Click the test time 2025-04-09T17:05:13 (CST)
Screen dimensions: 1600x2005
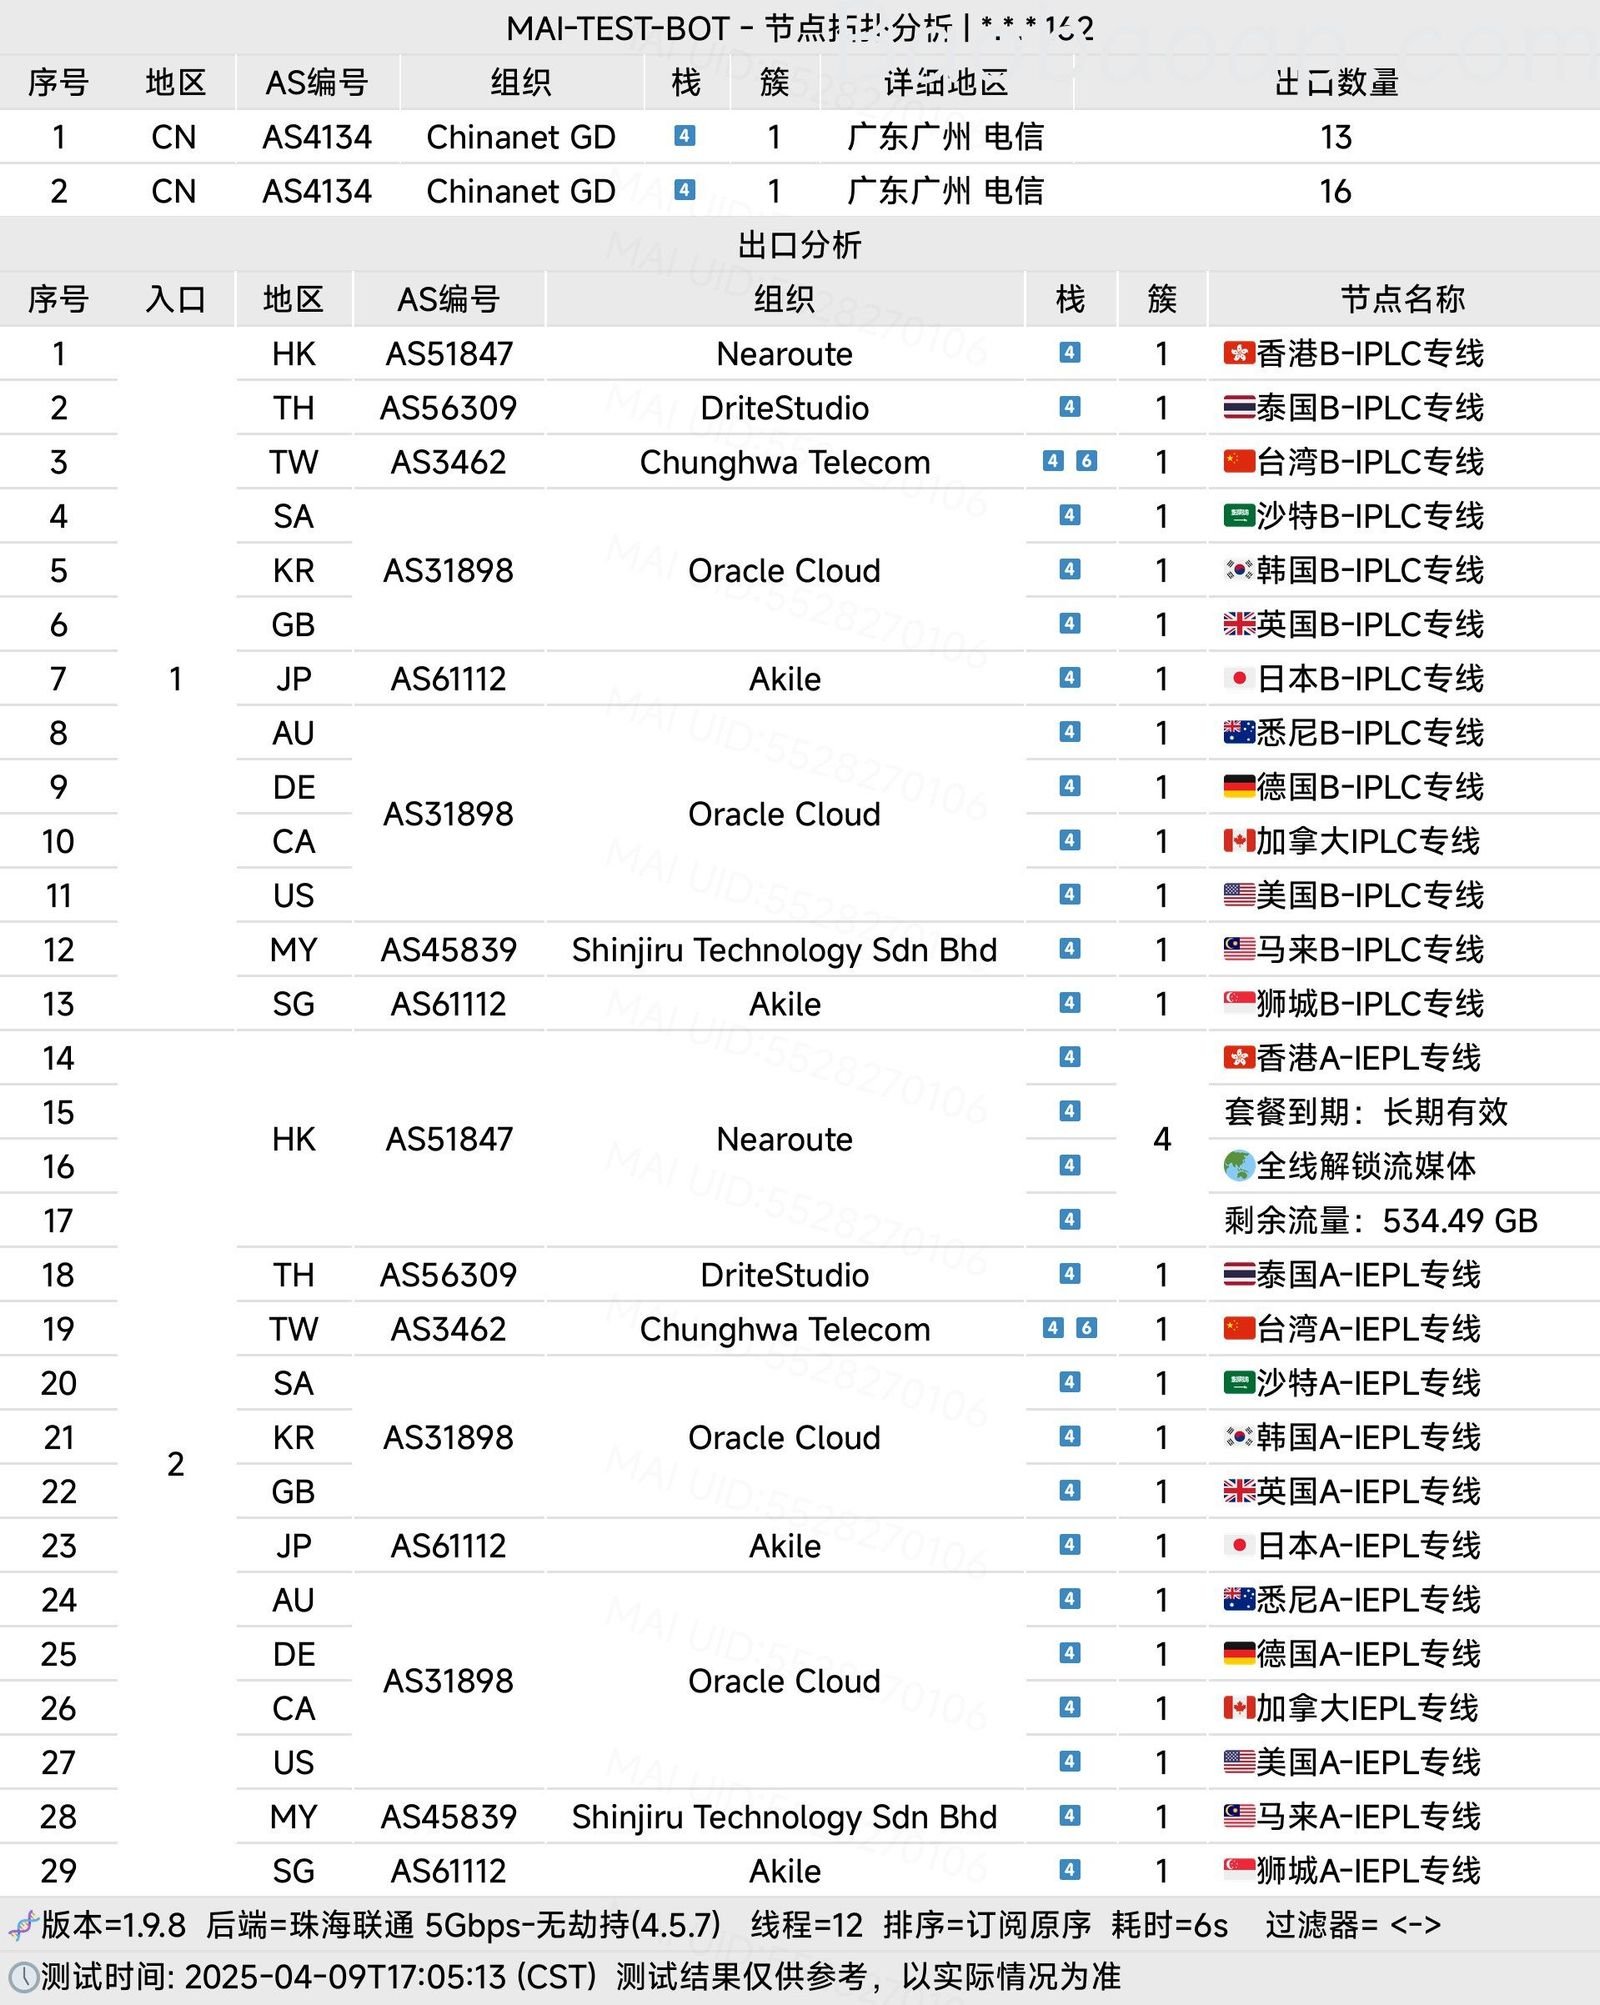(390, 1977)
